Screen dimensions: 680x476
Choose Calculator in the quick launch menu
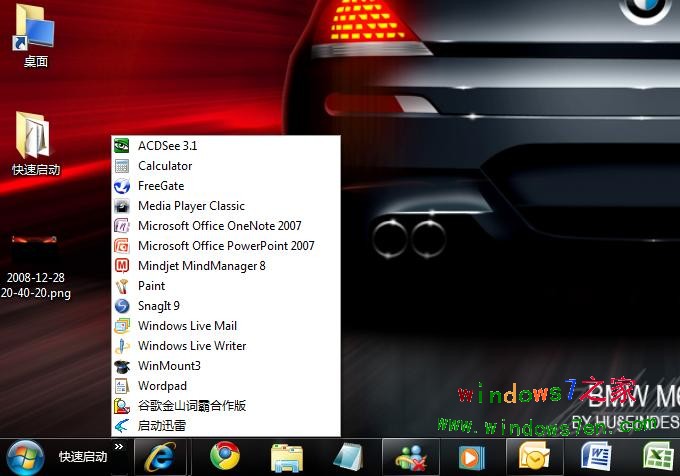coord(165,166)
